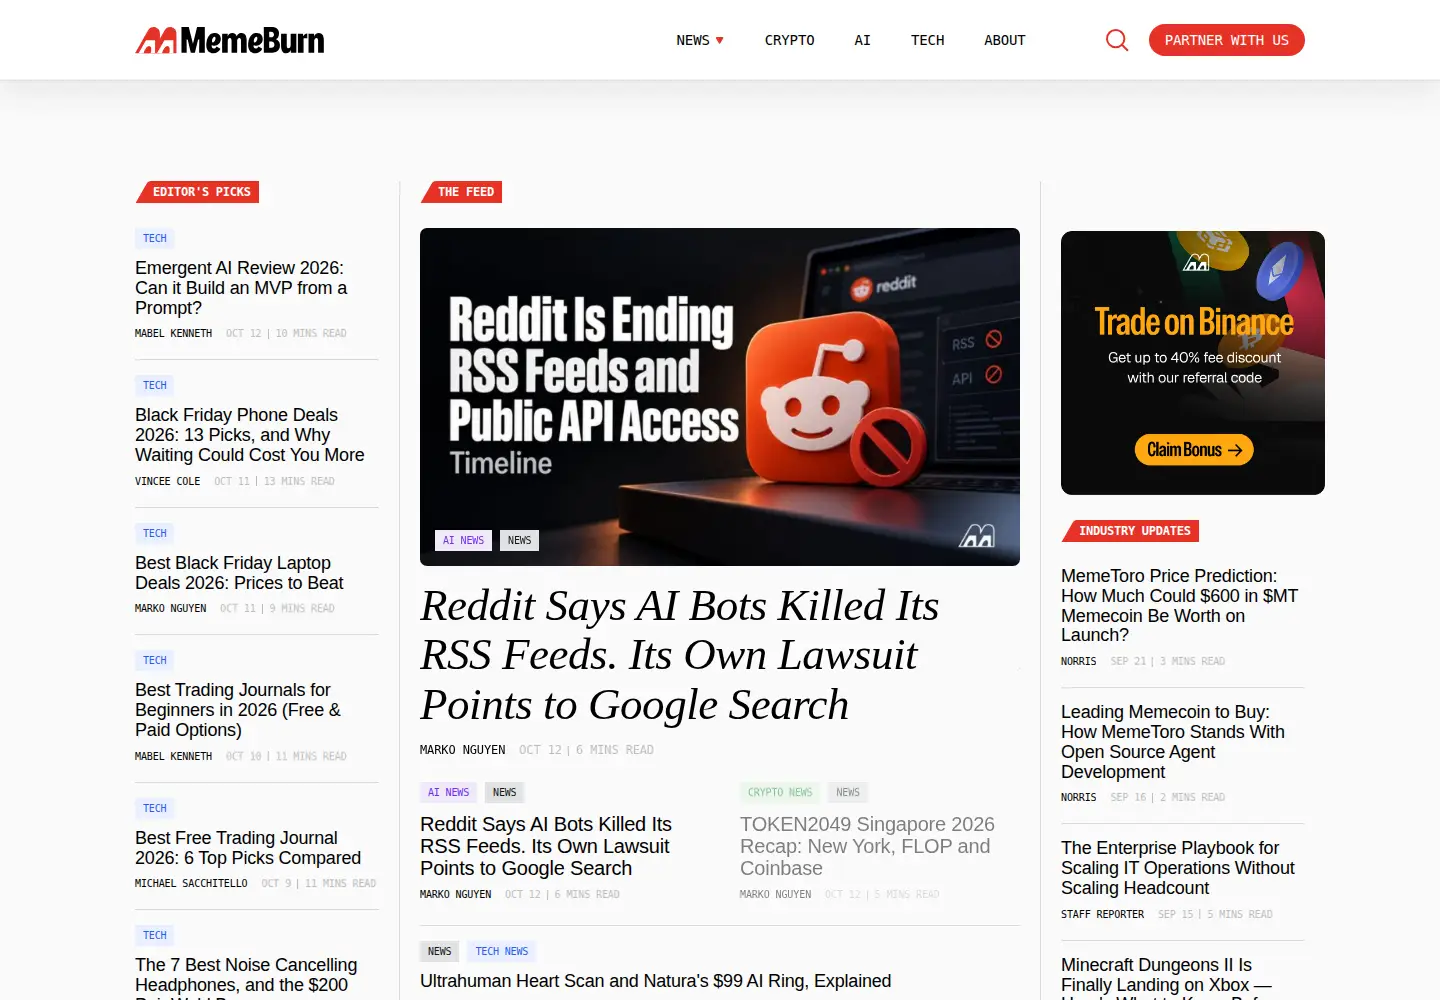Open Leading Memecoin to Buy article

coord(1173,742)
